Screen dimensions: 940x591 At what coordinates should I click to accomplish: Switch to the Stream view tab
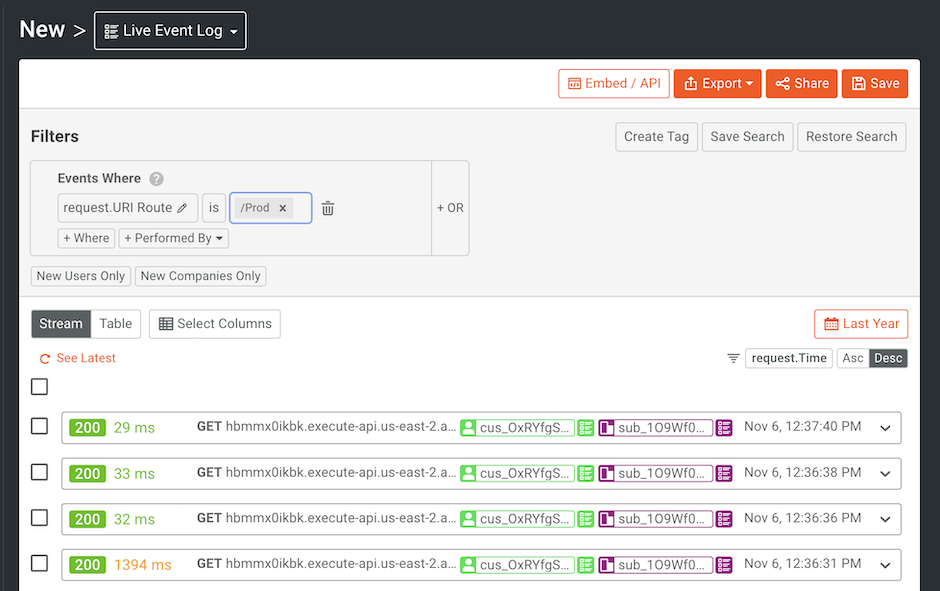pos(61,324)
